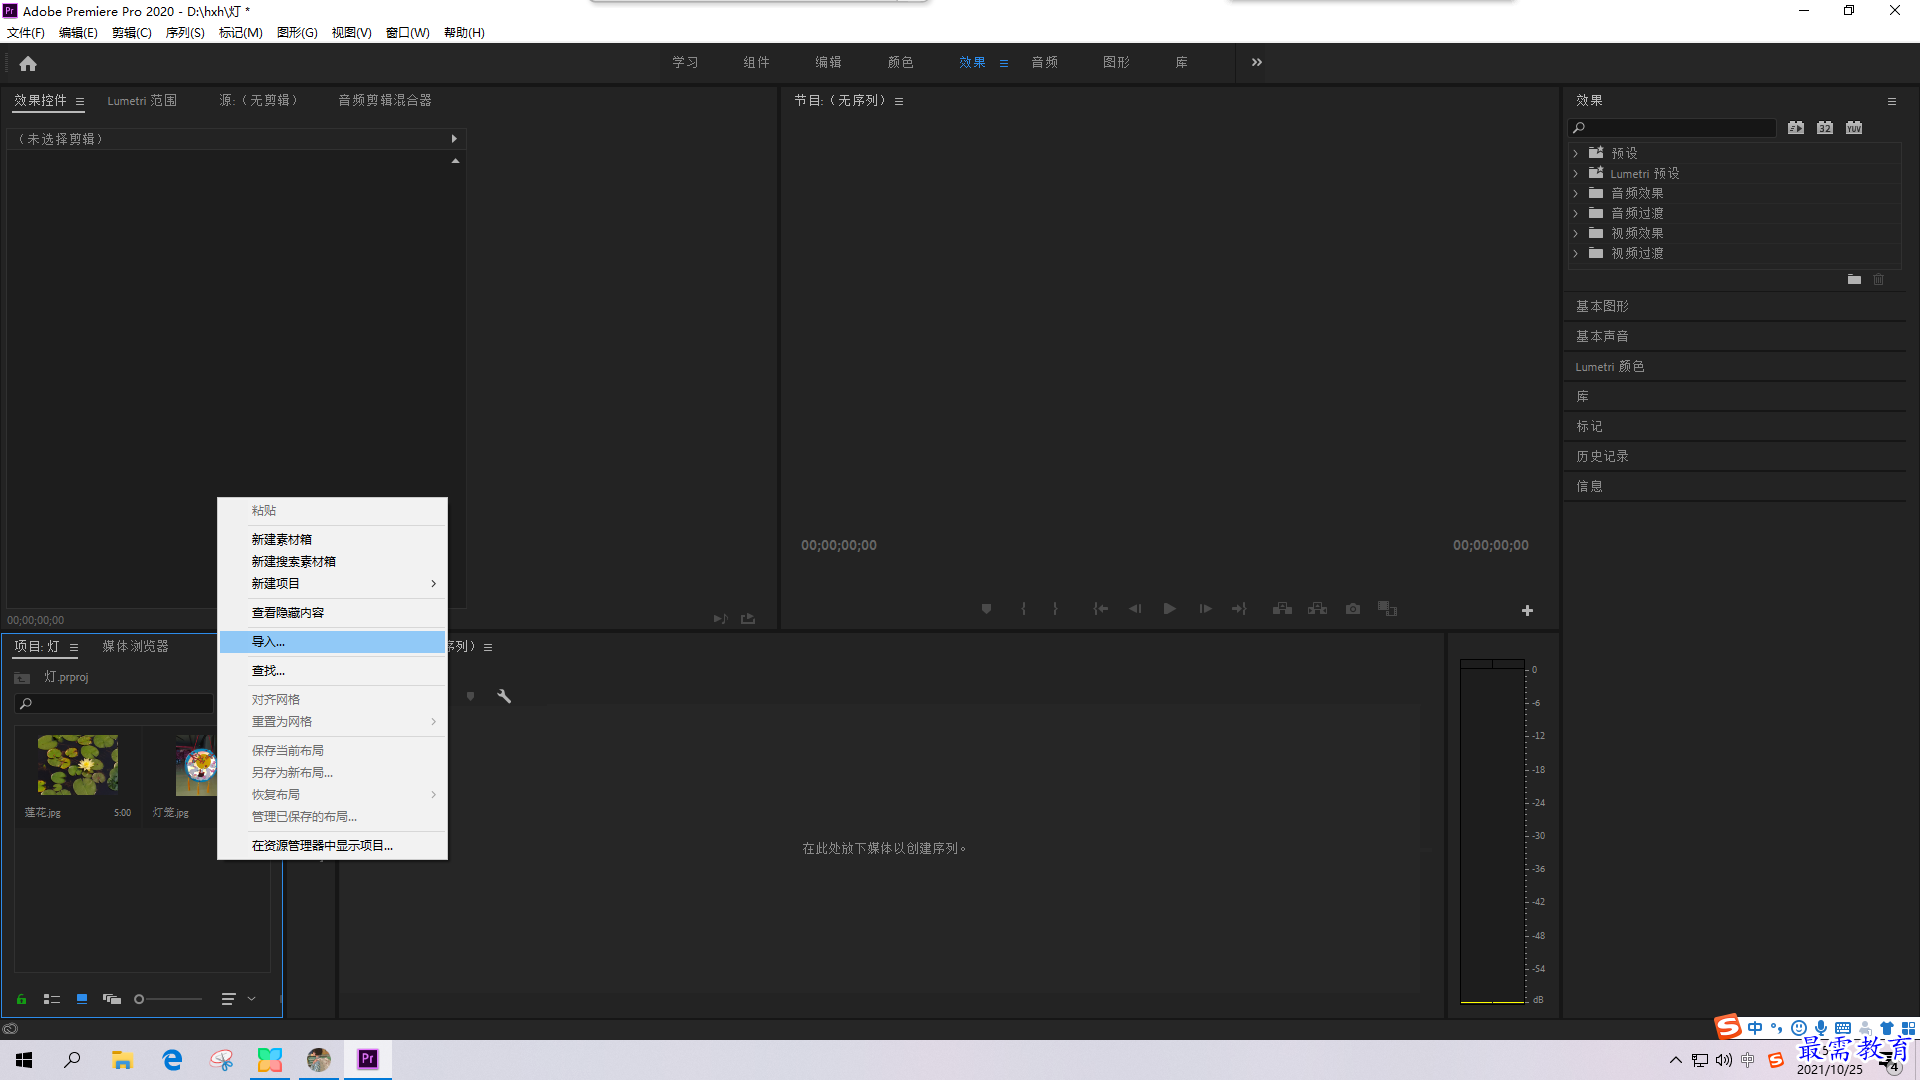The width and height of the screenshot is (1920, 1080).
Task: Toggle YUV effects filter badge
Action: [x=1854, y=128]
